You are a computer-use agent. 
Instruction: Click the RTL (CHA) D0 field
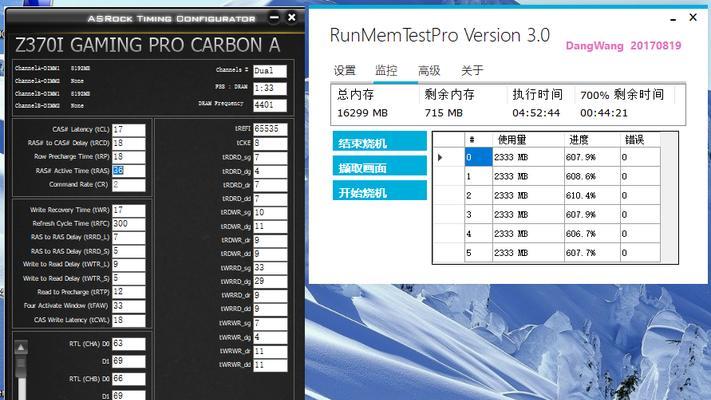coord(129,343)
